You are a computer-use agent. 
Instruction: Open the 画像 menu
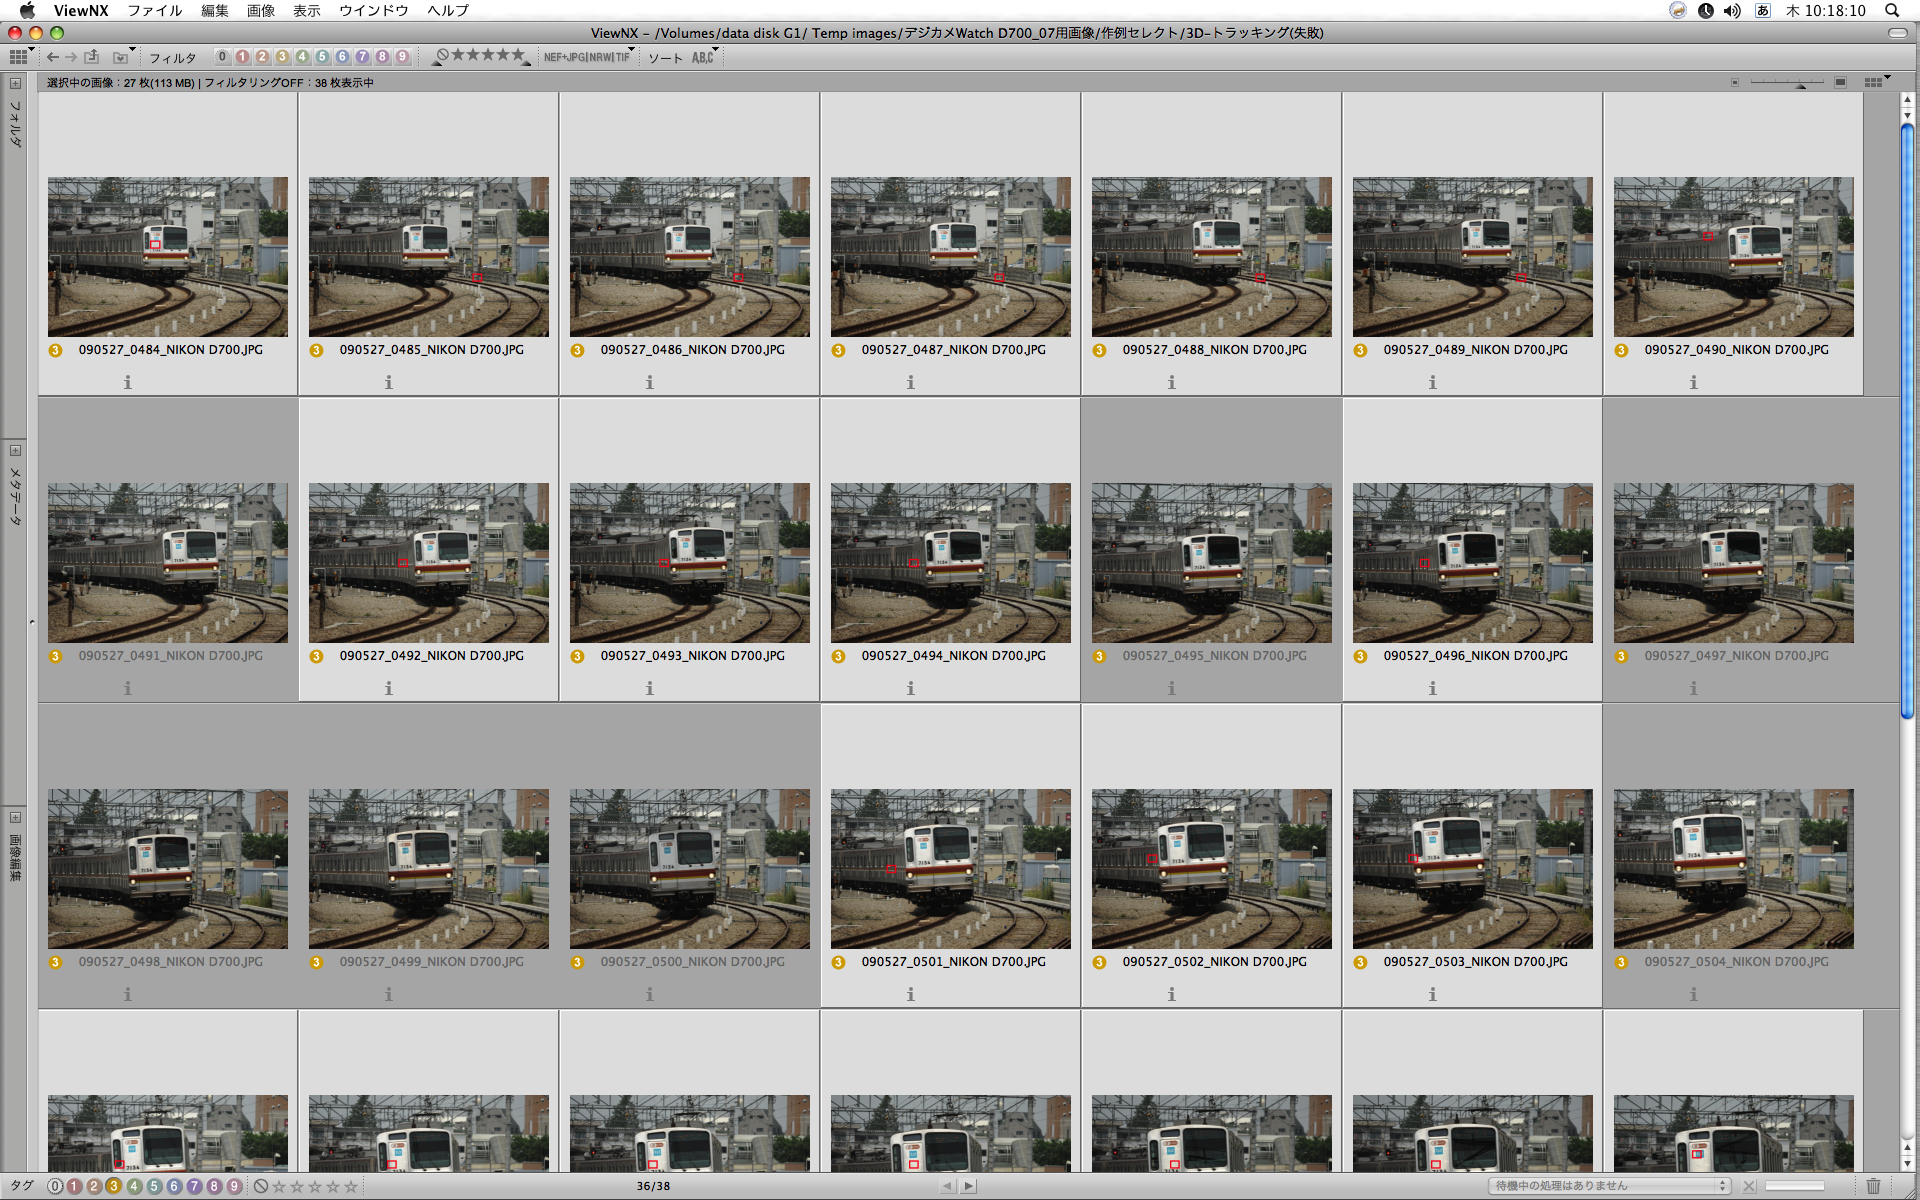[x=261, y=10]
